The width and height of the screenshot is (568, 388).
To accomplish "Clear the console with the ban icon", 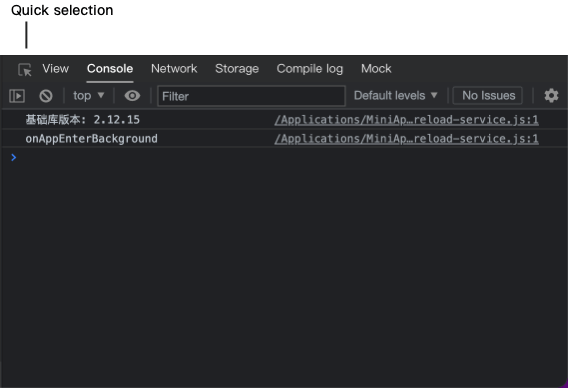I will tap(46, 96).
